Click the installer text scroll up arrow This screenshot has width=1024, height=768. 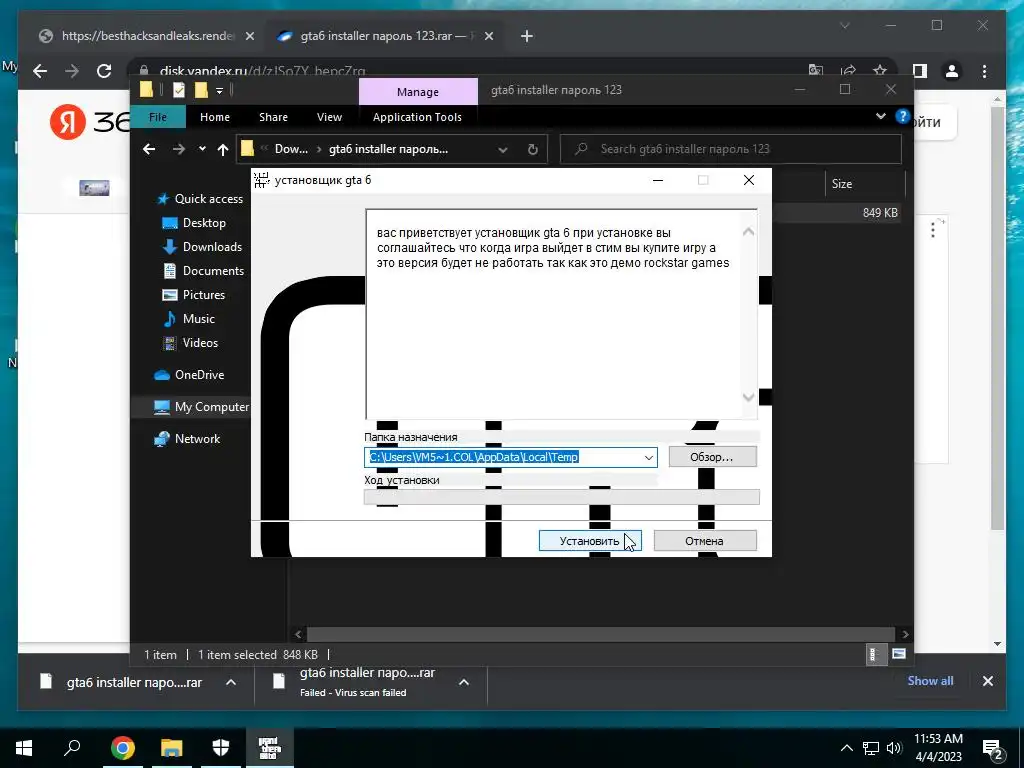[748, 232]
